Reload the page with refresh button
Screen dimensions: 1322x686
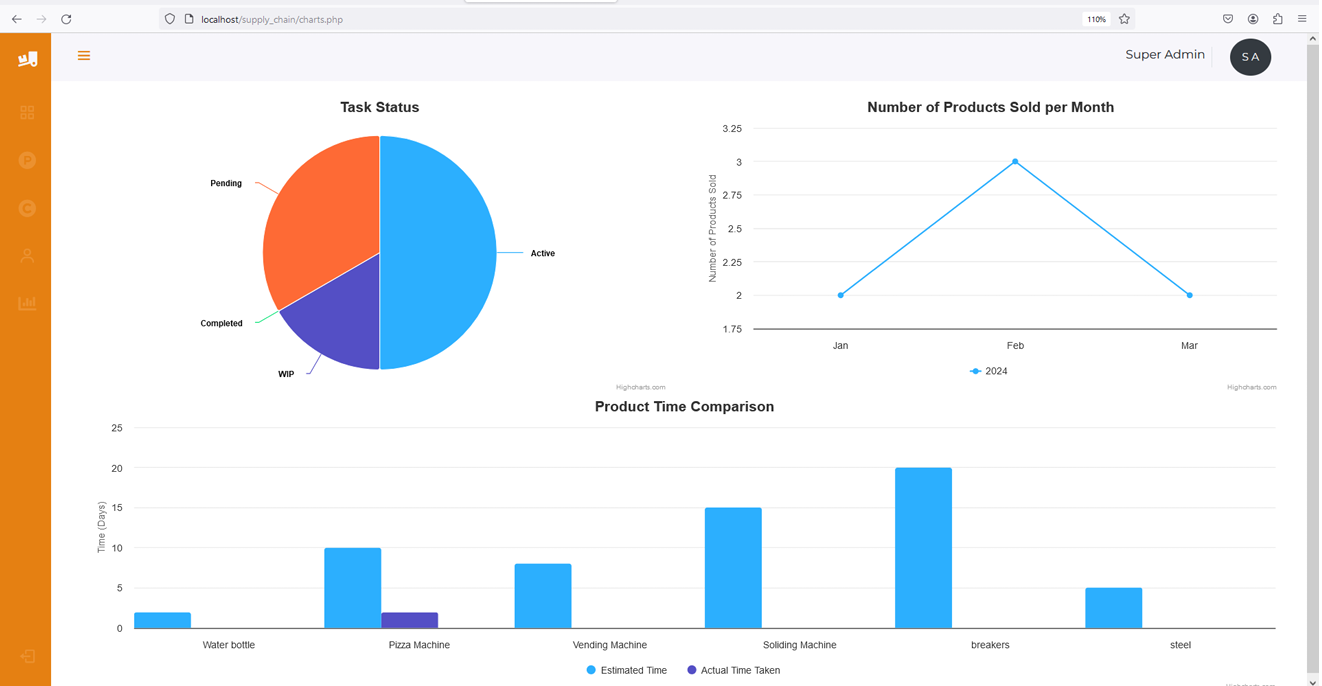pos(66,19)
